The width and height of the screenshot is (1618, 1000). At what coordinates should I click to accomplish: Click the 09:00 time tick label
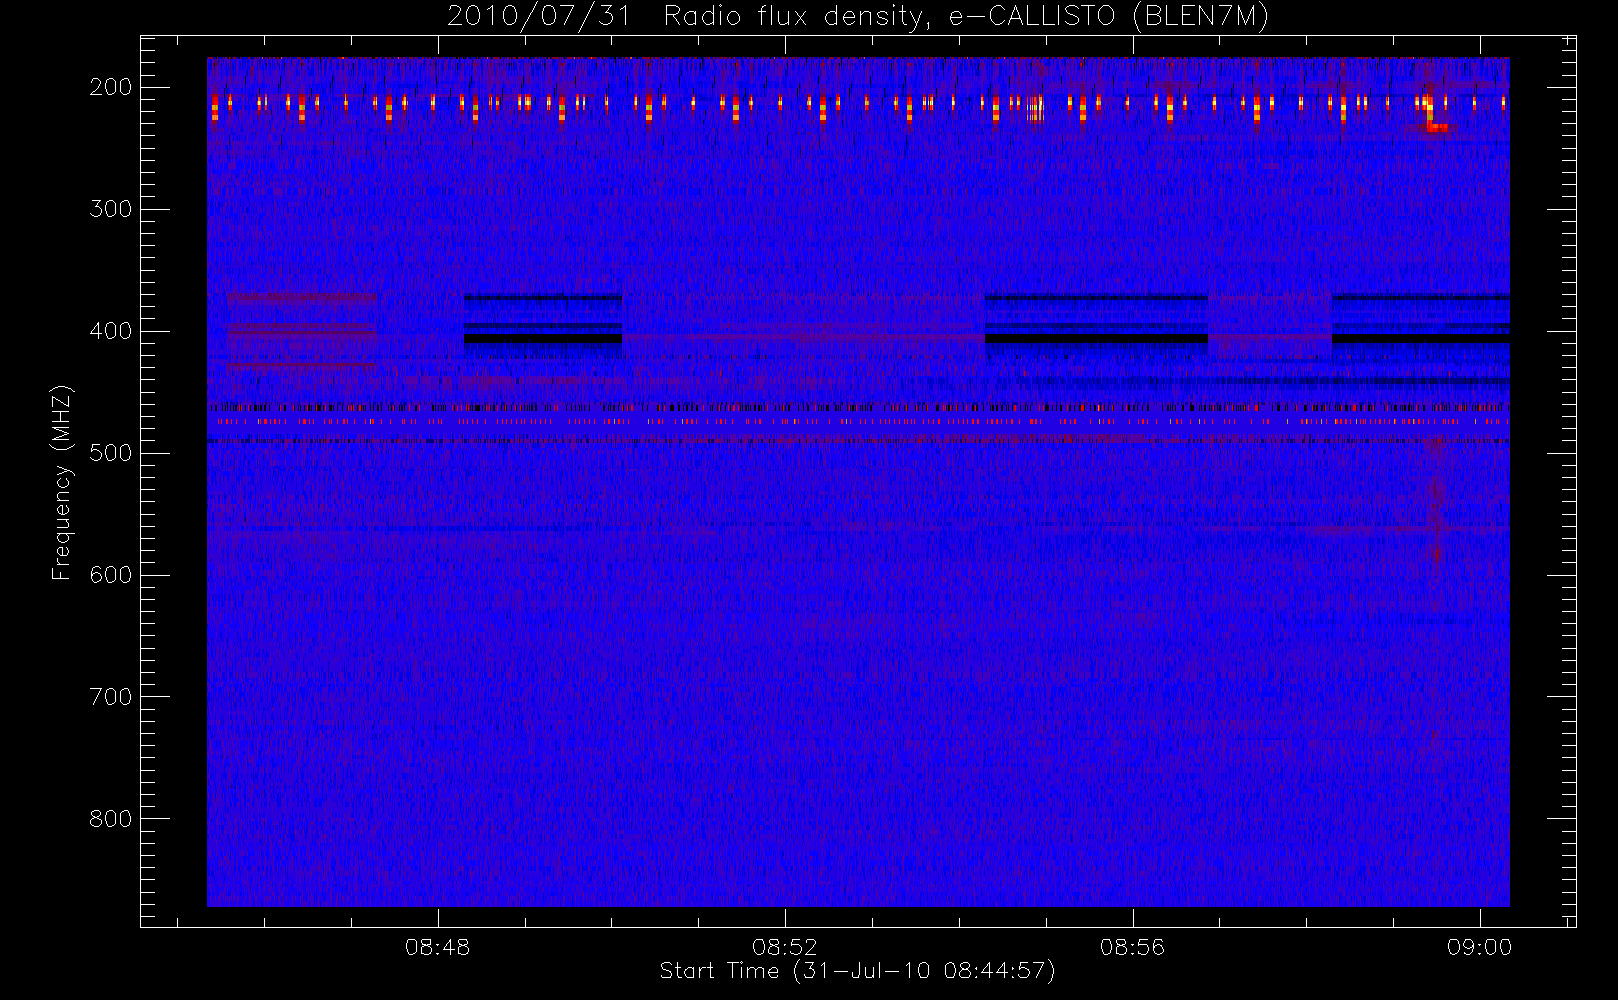point(1479,947)
